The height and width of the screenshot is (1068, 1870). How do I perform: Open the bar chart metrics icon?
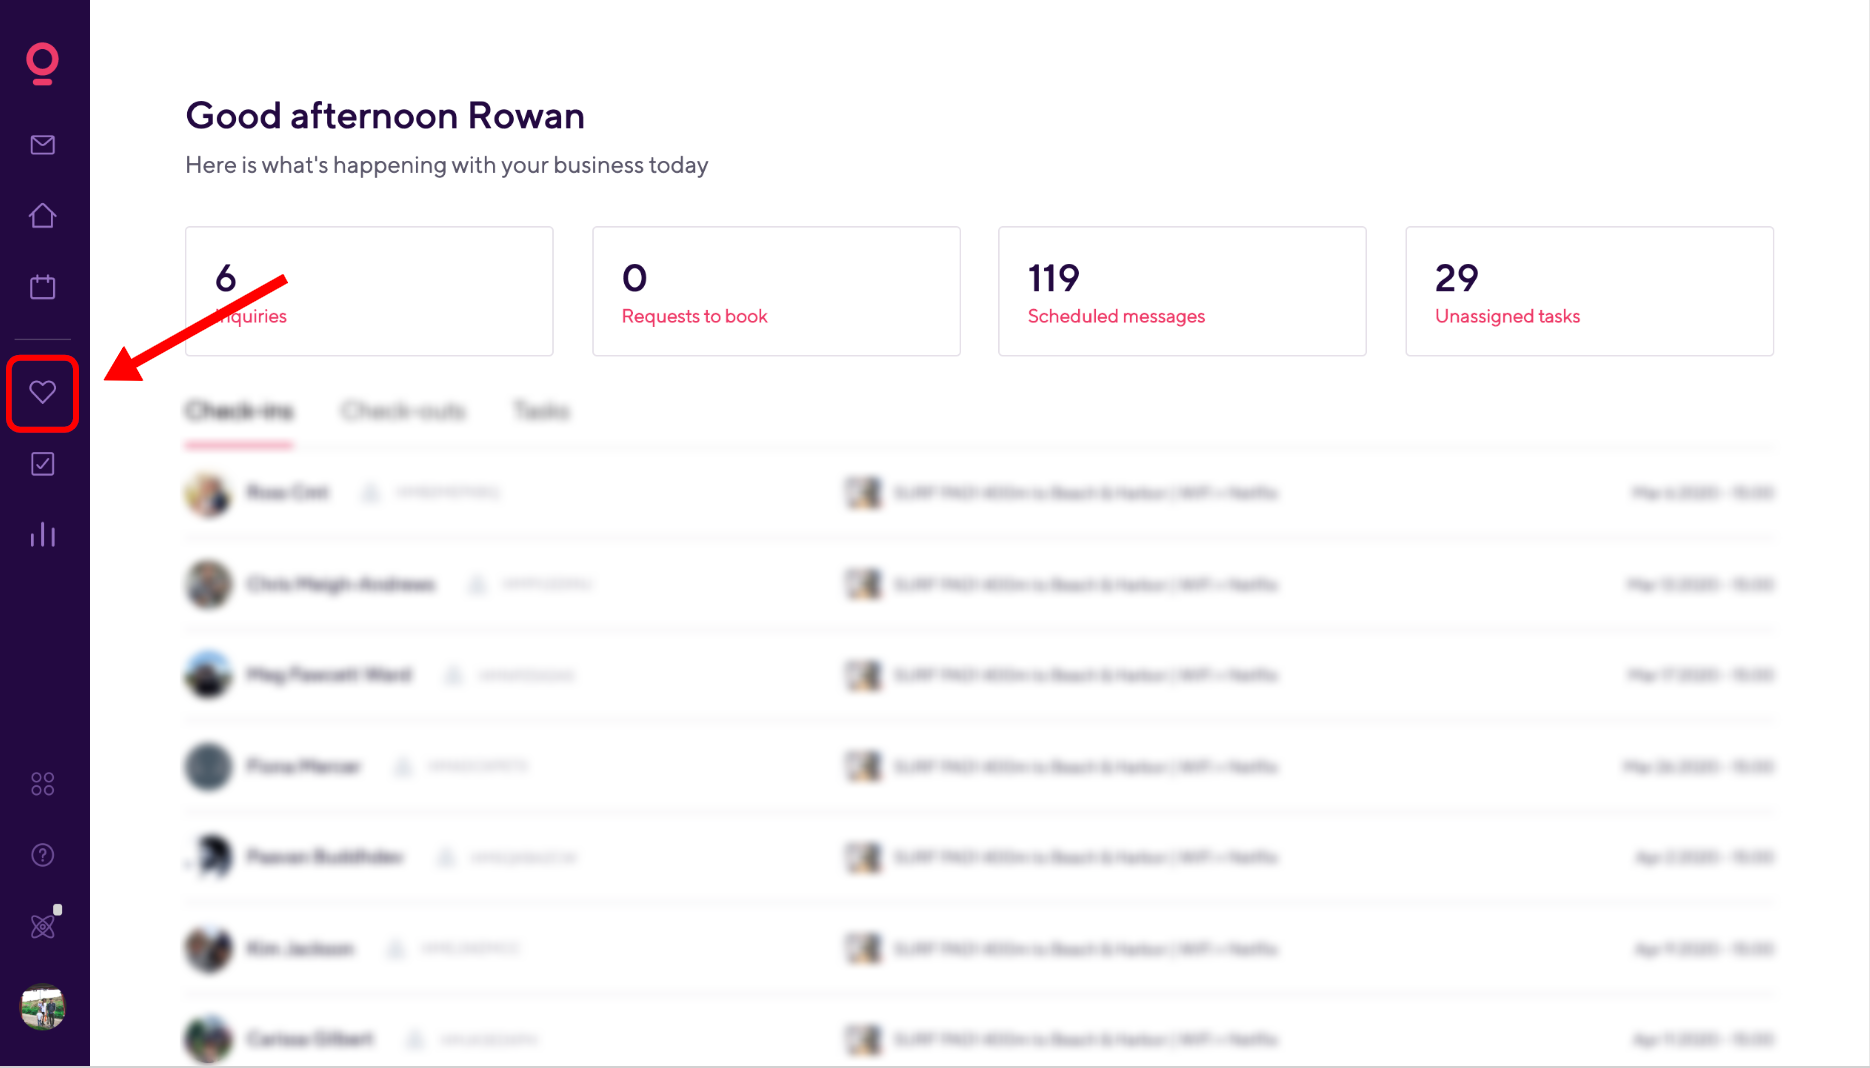(x=42, y=535)
